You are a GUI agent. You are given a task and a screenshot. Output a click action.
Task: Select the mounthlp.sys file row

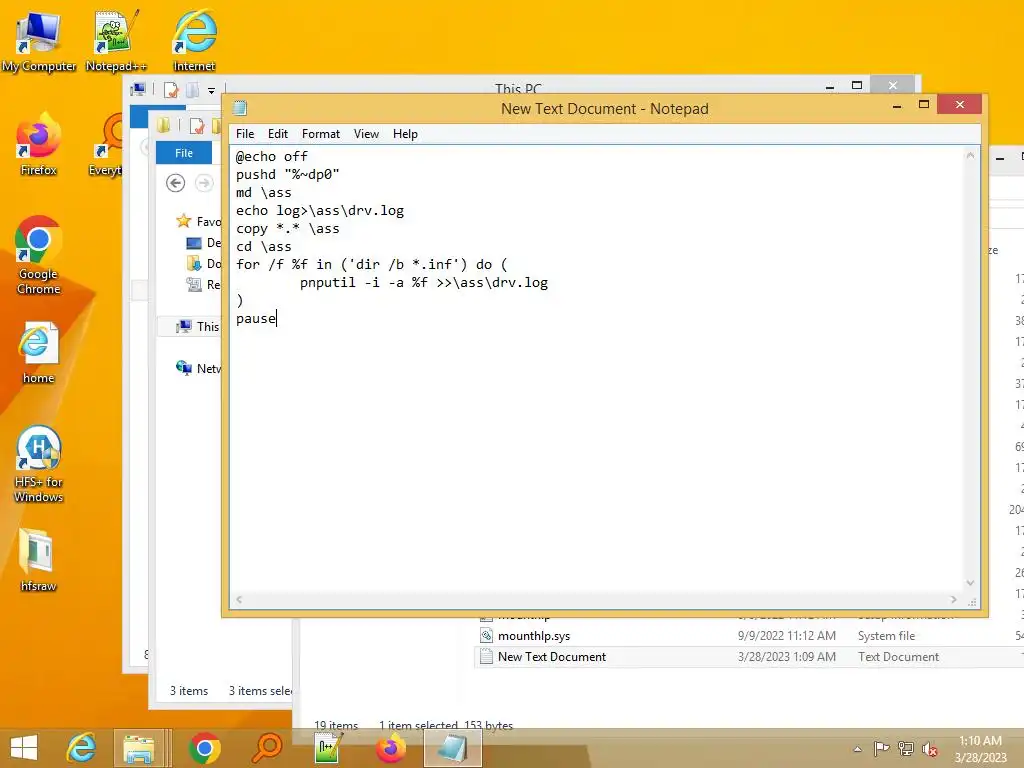coord(748,635)
